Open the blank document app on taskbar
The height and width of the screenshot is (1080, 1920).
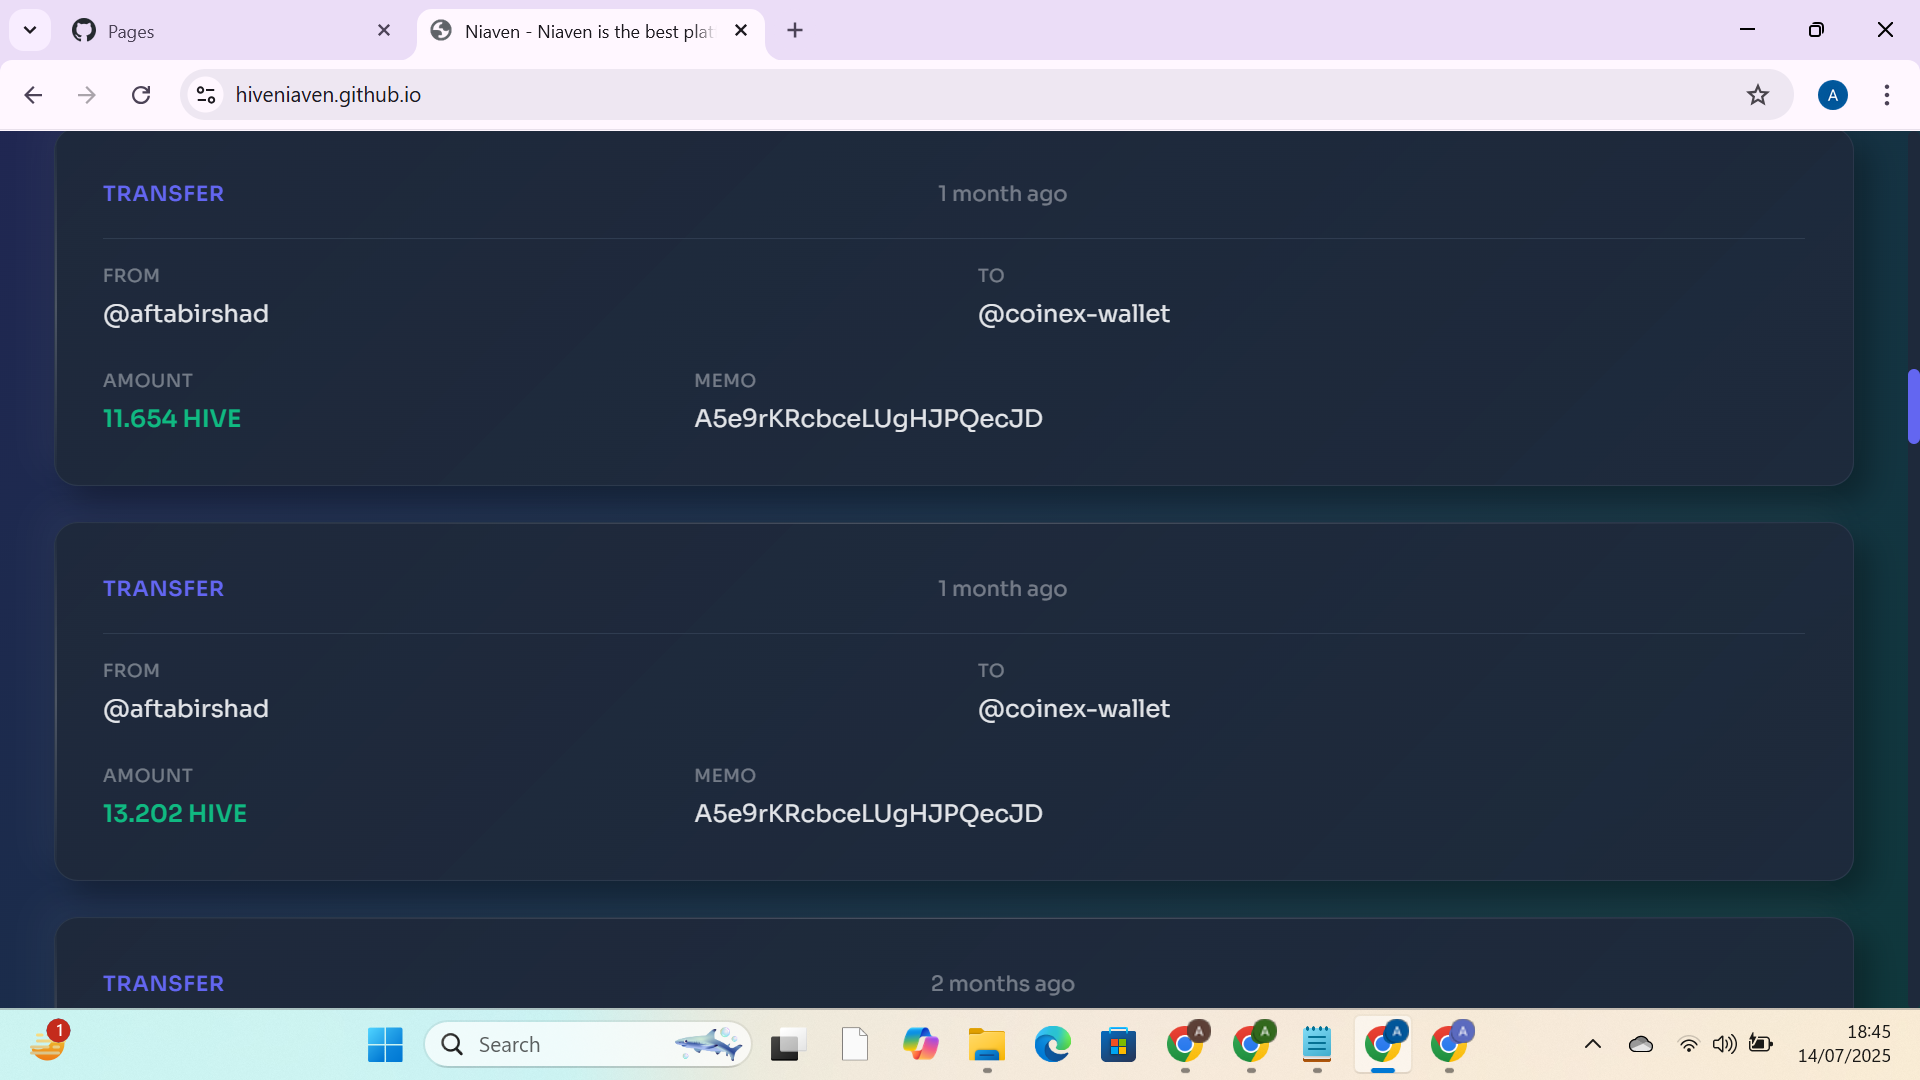pos(855,1045)
